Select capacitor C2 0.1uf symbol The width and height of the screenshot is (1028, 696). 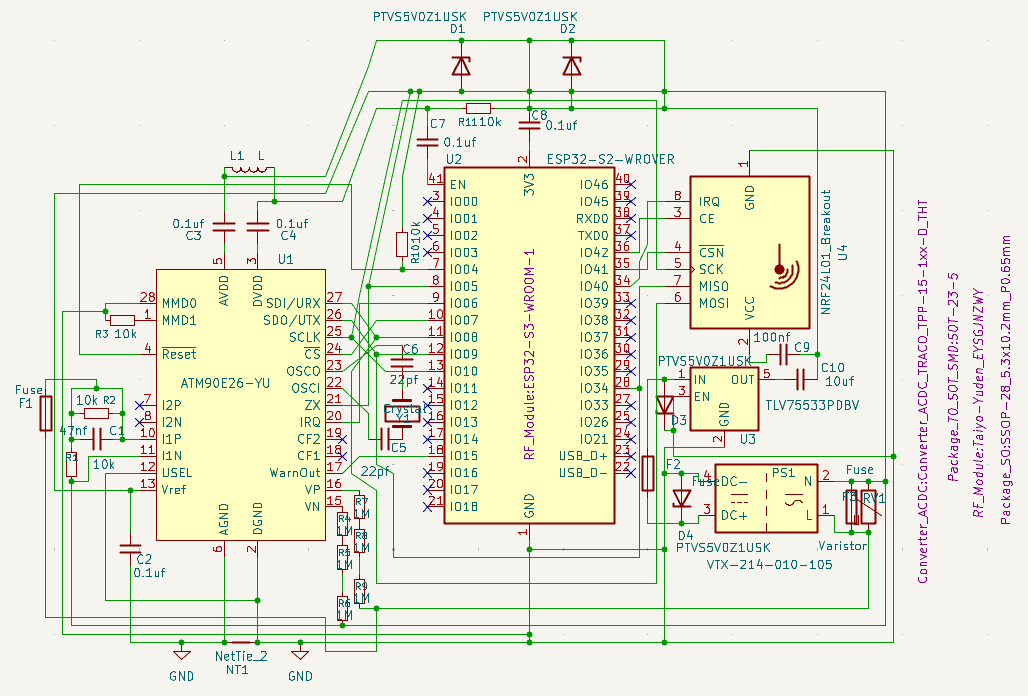(130, 549)
